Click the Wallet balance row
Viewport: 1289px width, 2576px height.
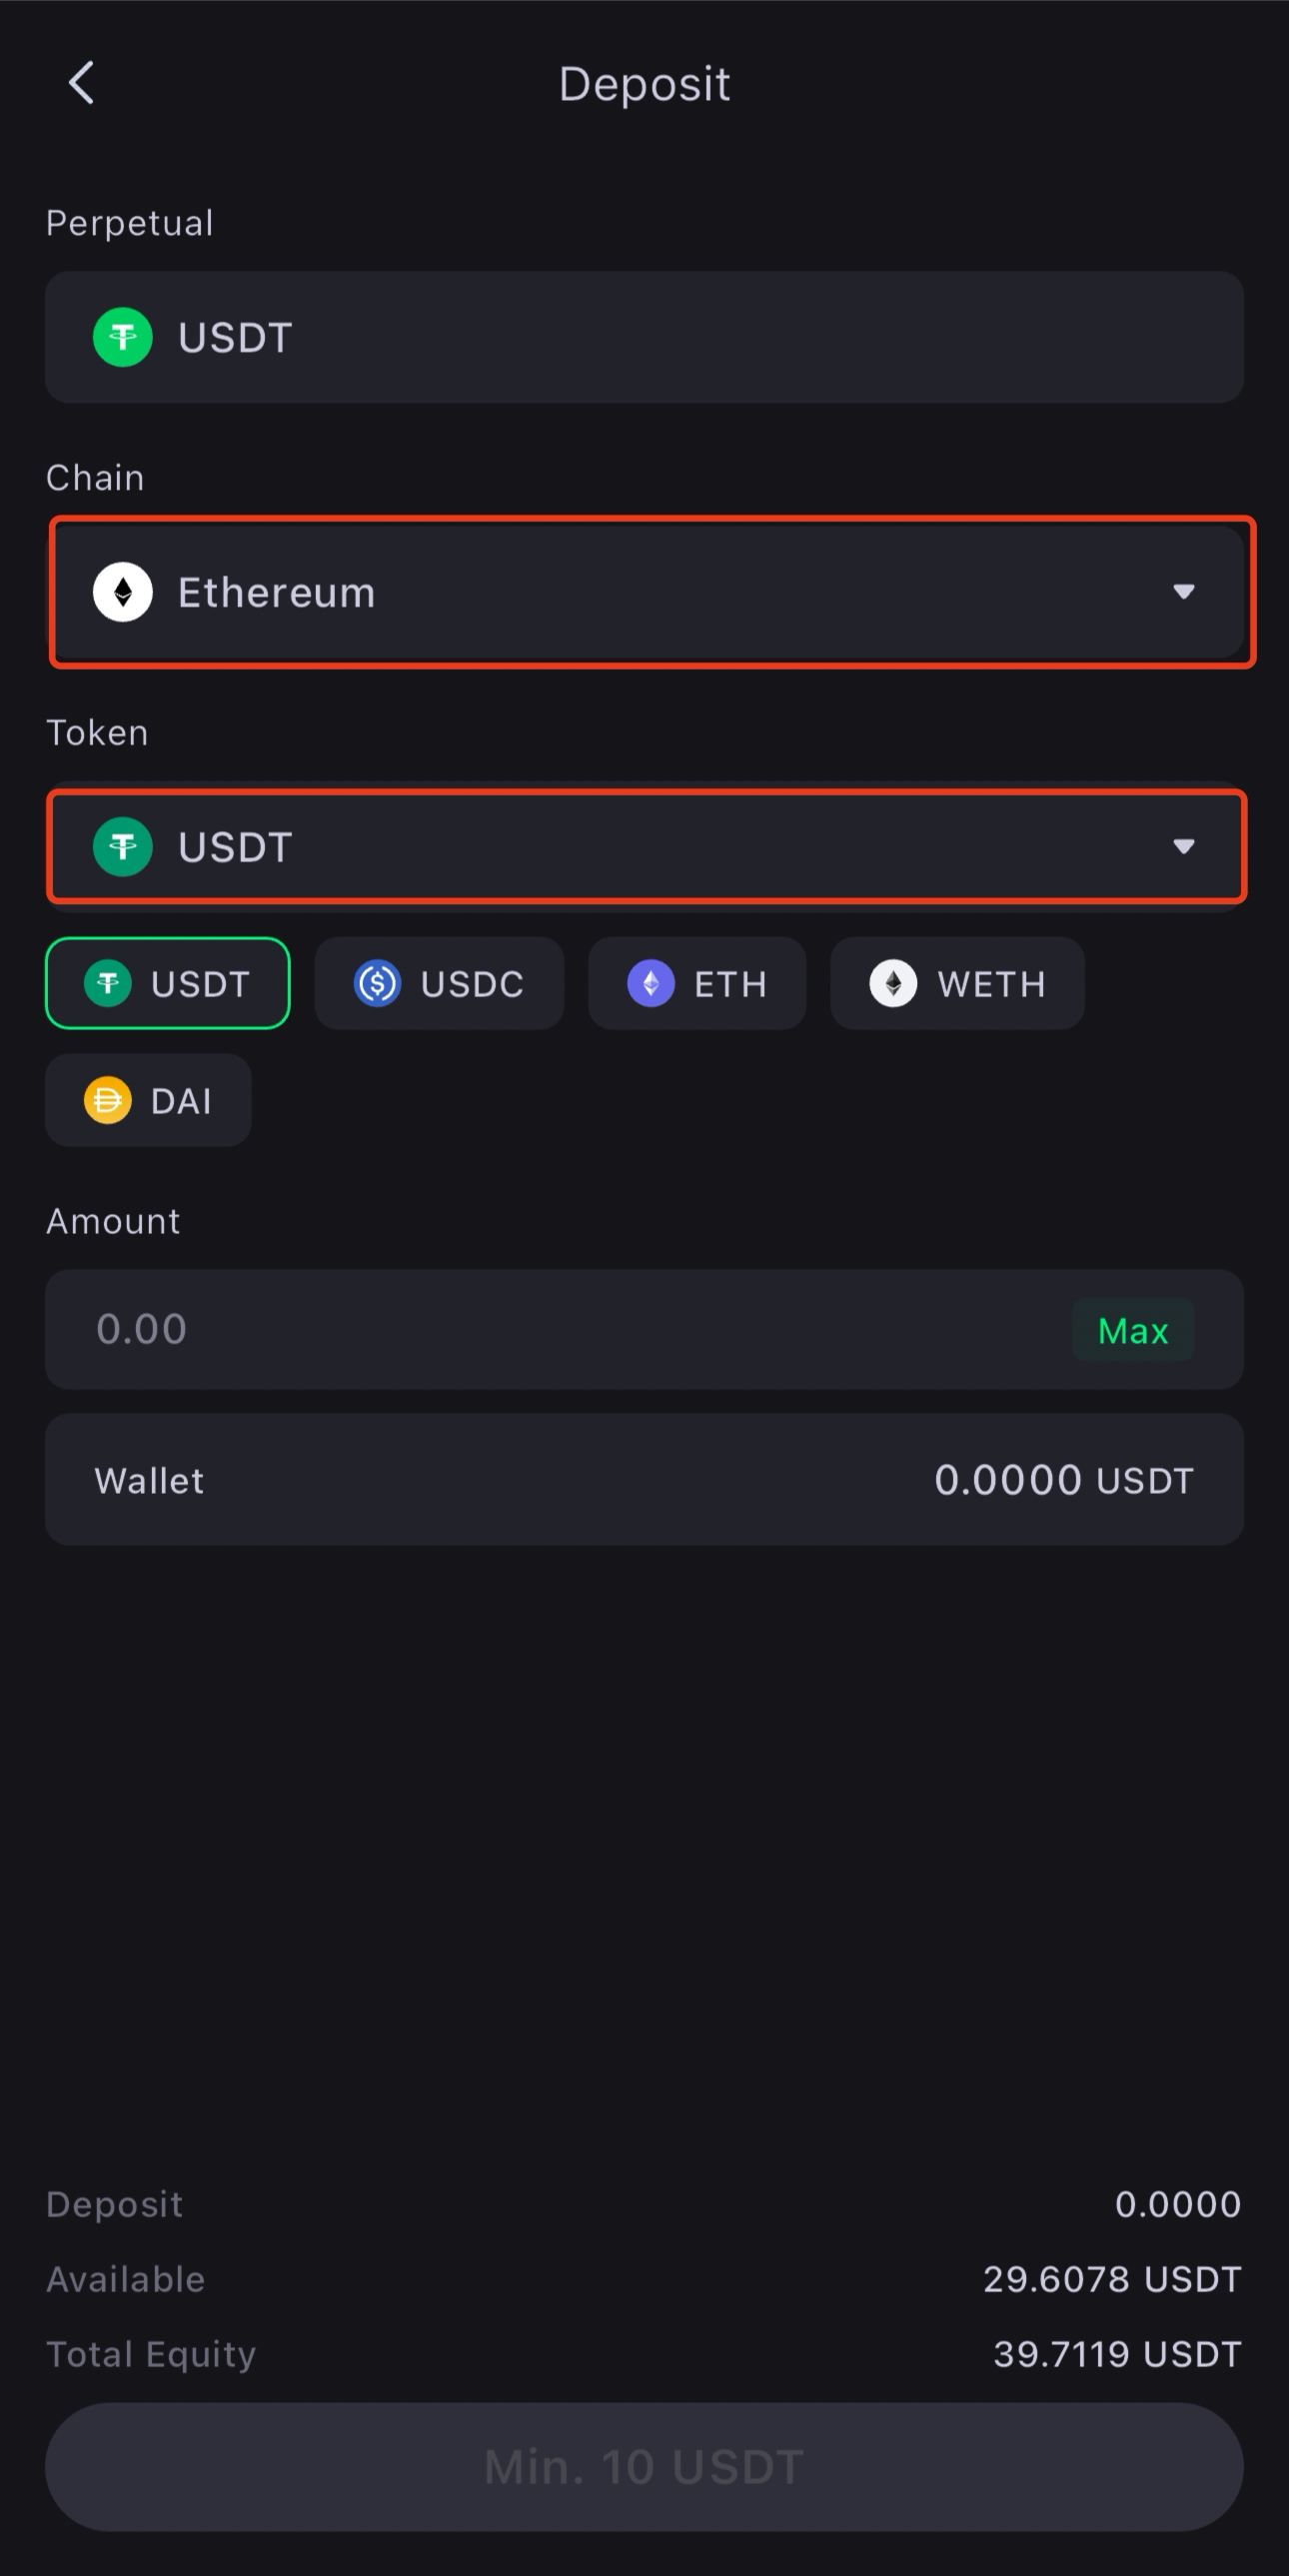tap(644, 1480)
